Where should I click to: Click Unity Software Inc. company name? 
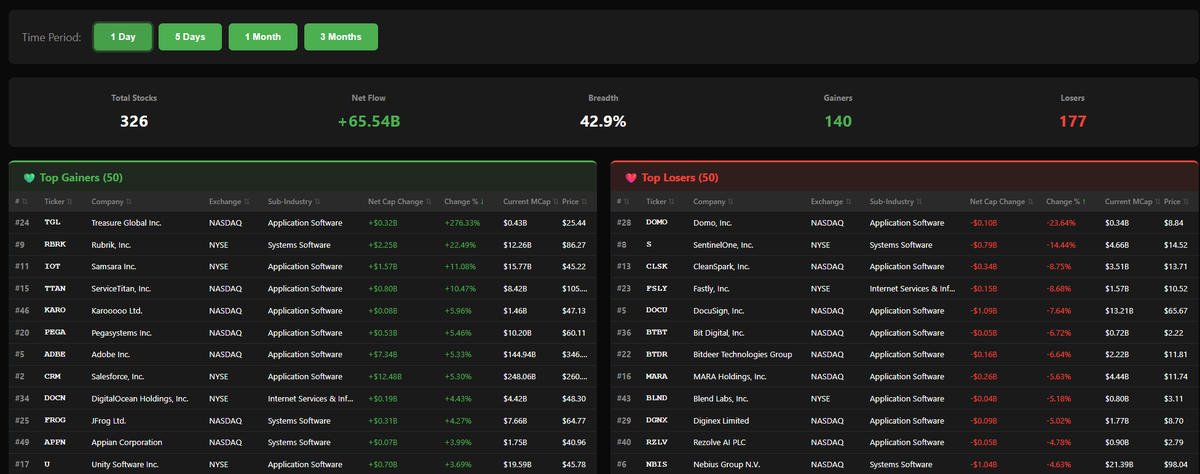[x=125, y=464]
